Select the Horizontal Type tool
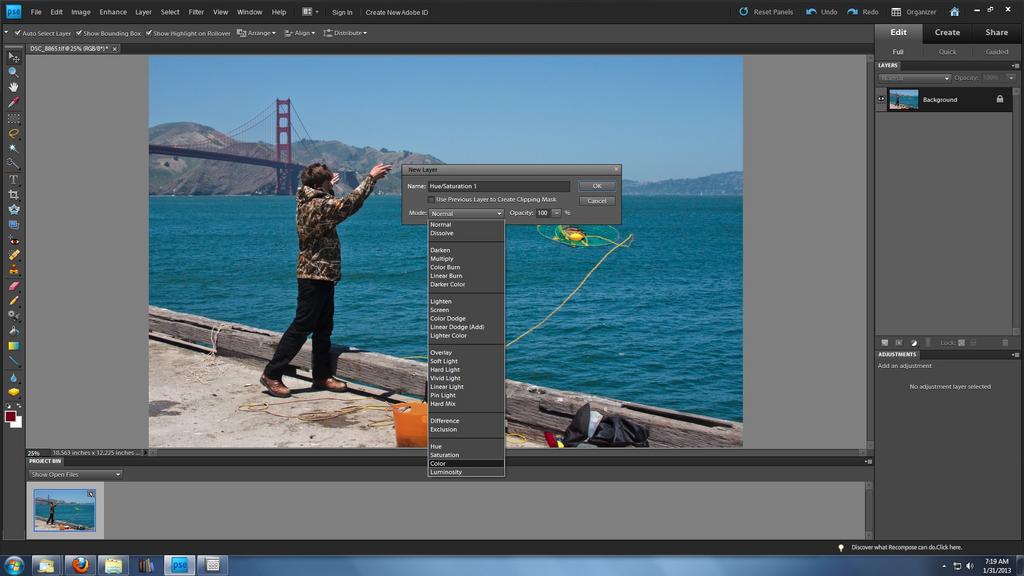The height and width of the screenshot is (576, 1024). pos(13,179)
